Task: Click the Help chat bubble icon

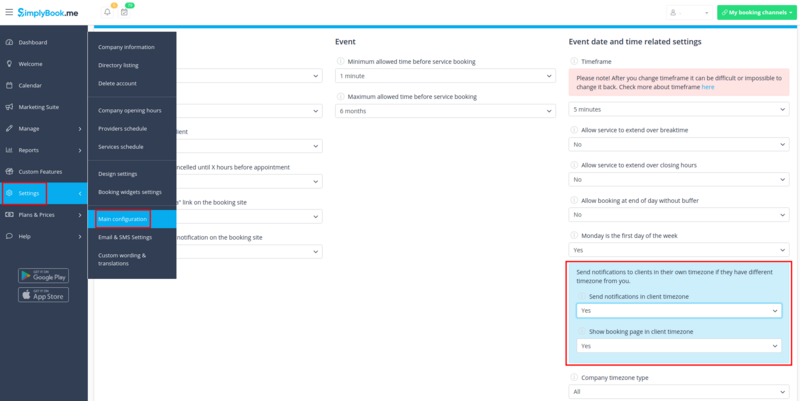Action: tap(9, 236)
